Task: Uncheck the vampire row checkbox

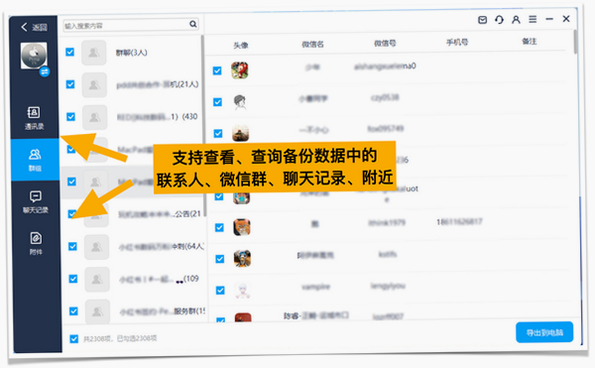Action: click(x=220, y=290)
